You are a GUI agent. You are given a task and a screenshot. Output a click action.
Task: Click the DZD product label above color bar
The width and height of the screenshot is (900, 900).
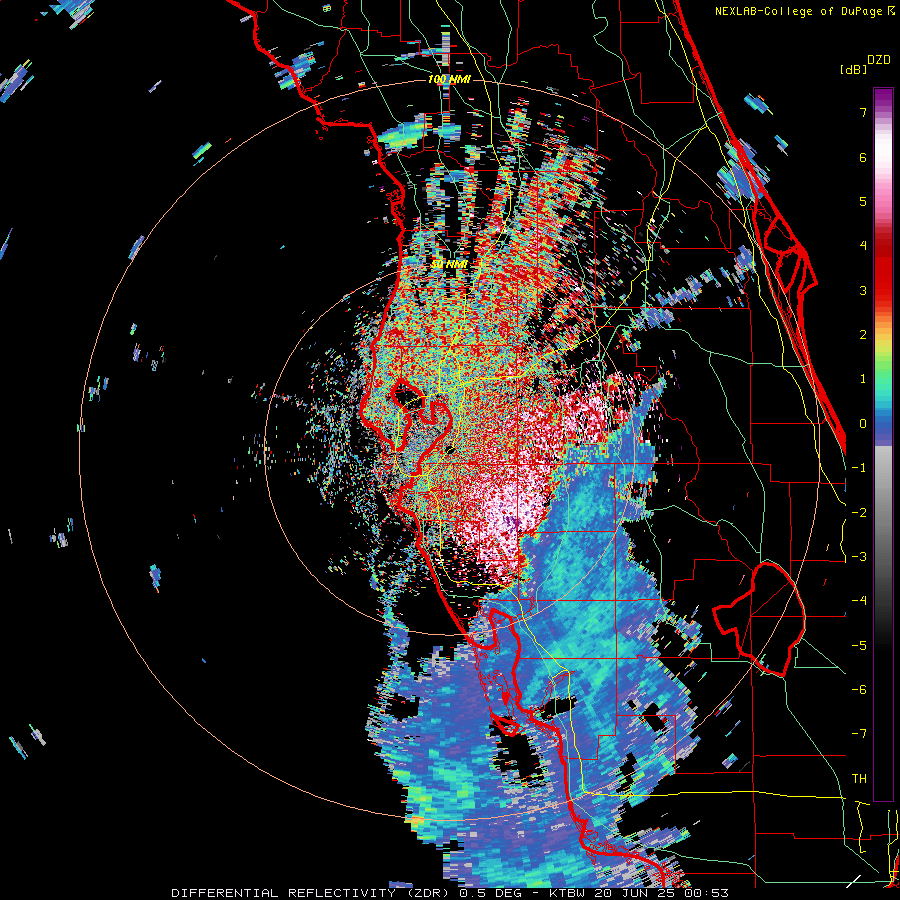[878, 60]
